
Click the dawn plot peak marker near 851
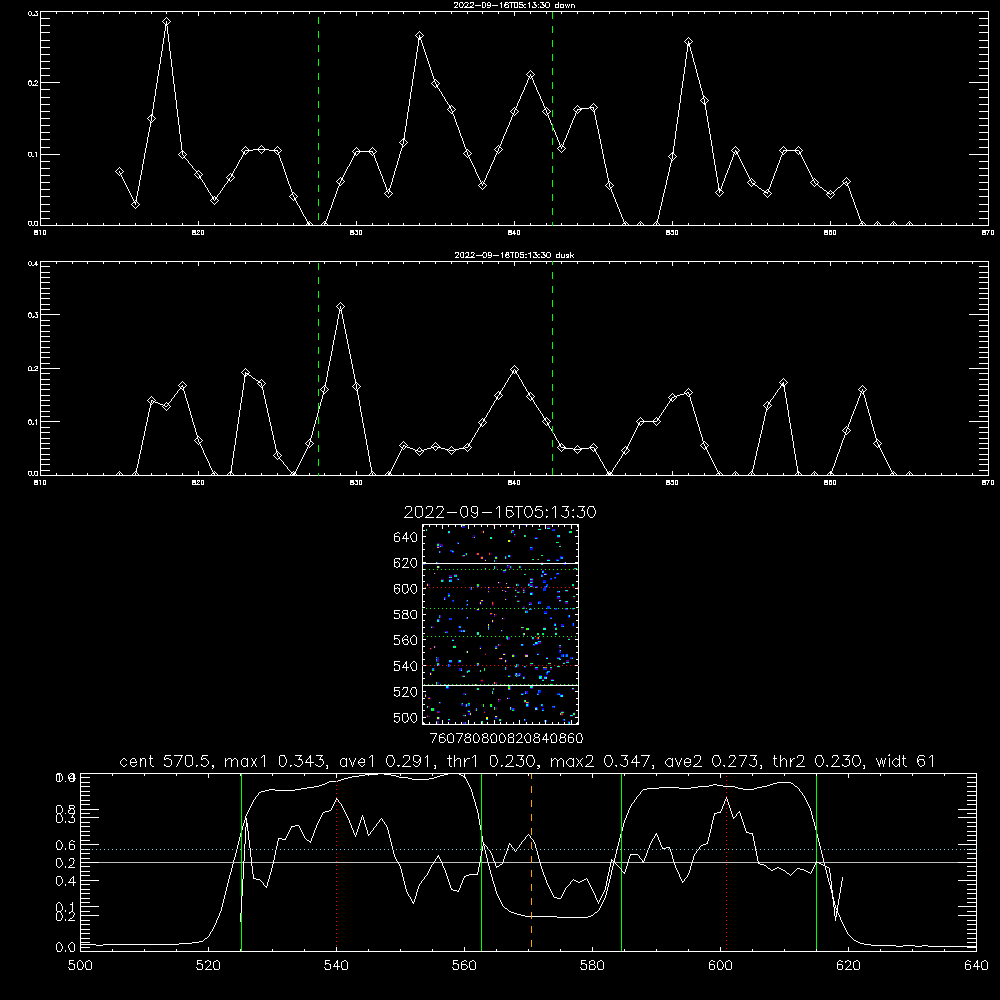click(x=688, y=41)
